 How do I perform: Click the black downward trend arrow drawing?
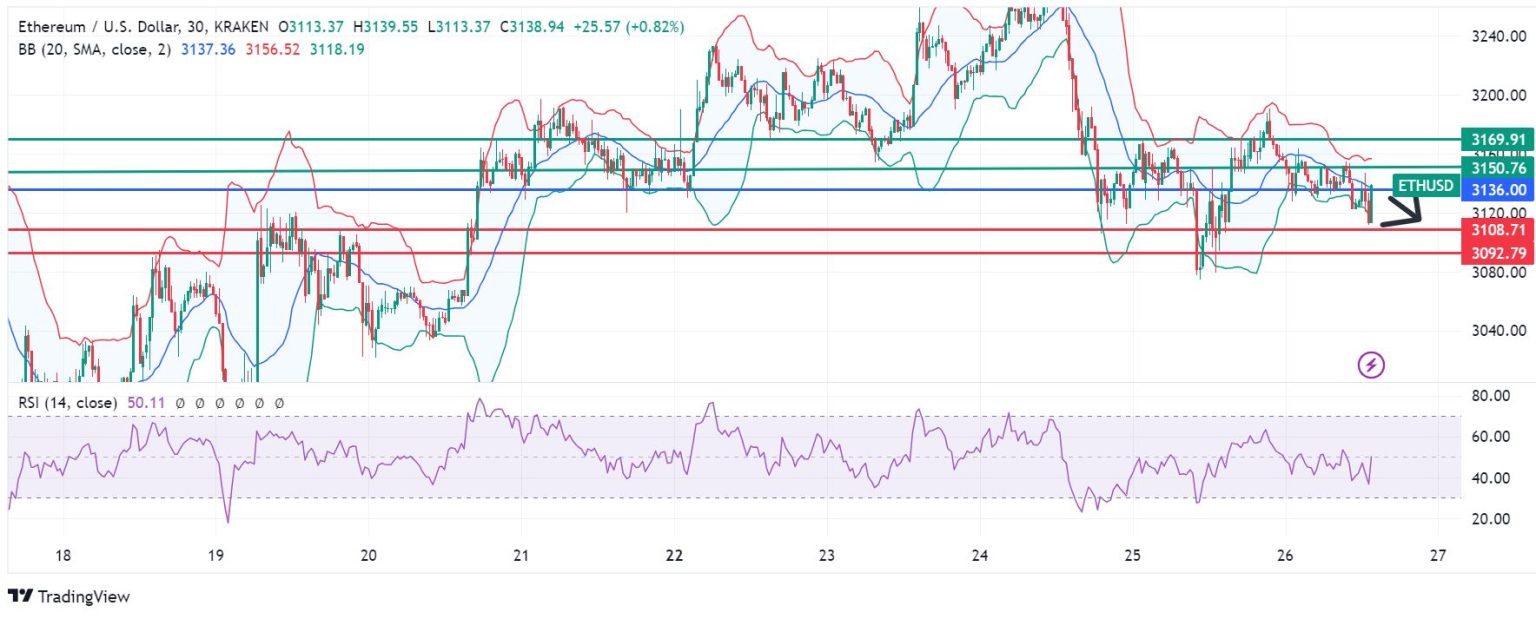1400,210
